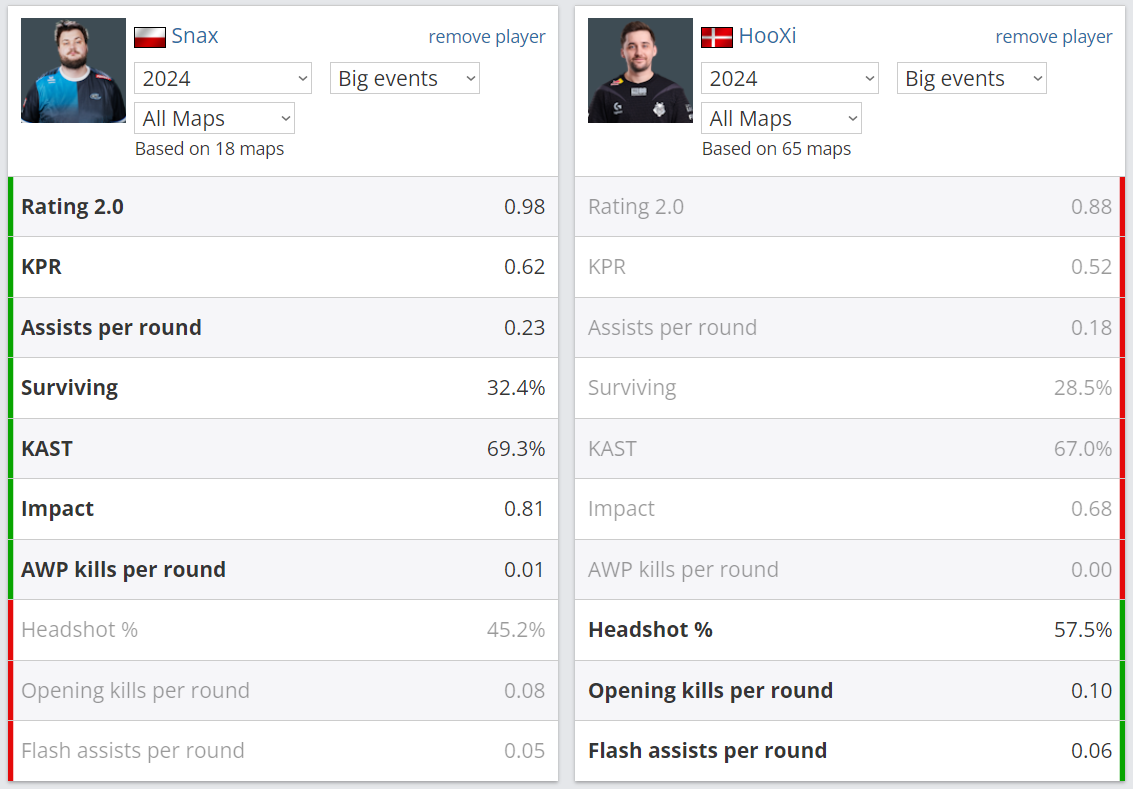Click the Denmark flag icon beside HooXi
Image resolution: width=1133 pixels, height=789 pixels.
(x=717, y=37)
